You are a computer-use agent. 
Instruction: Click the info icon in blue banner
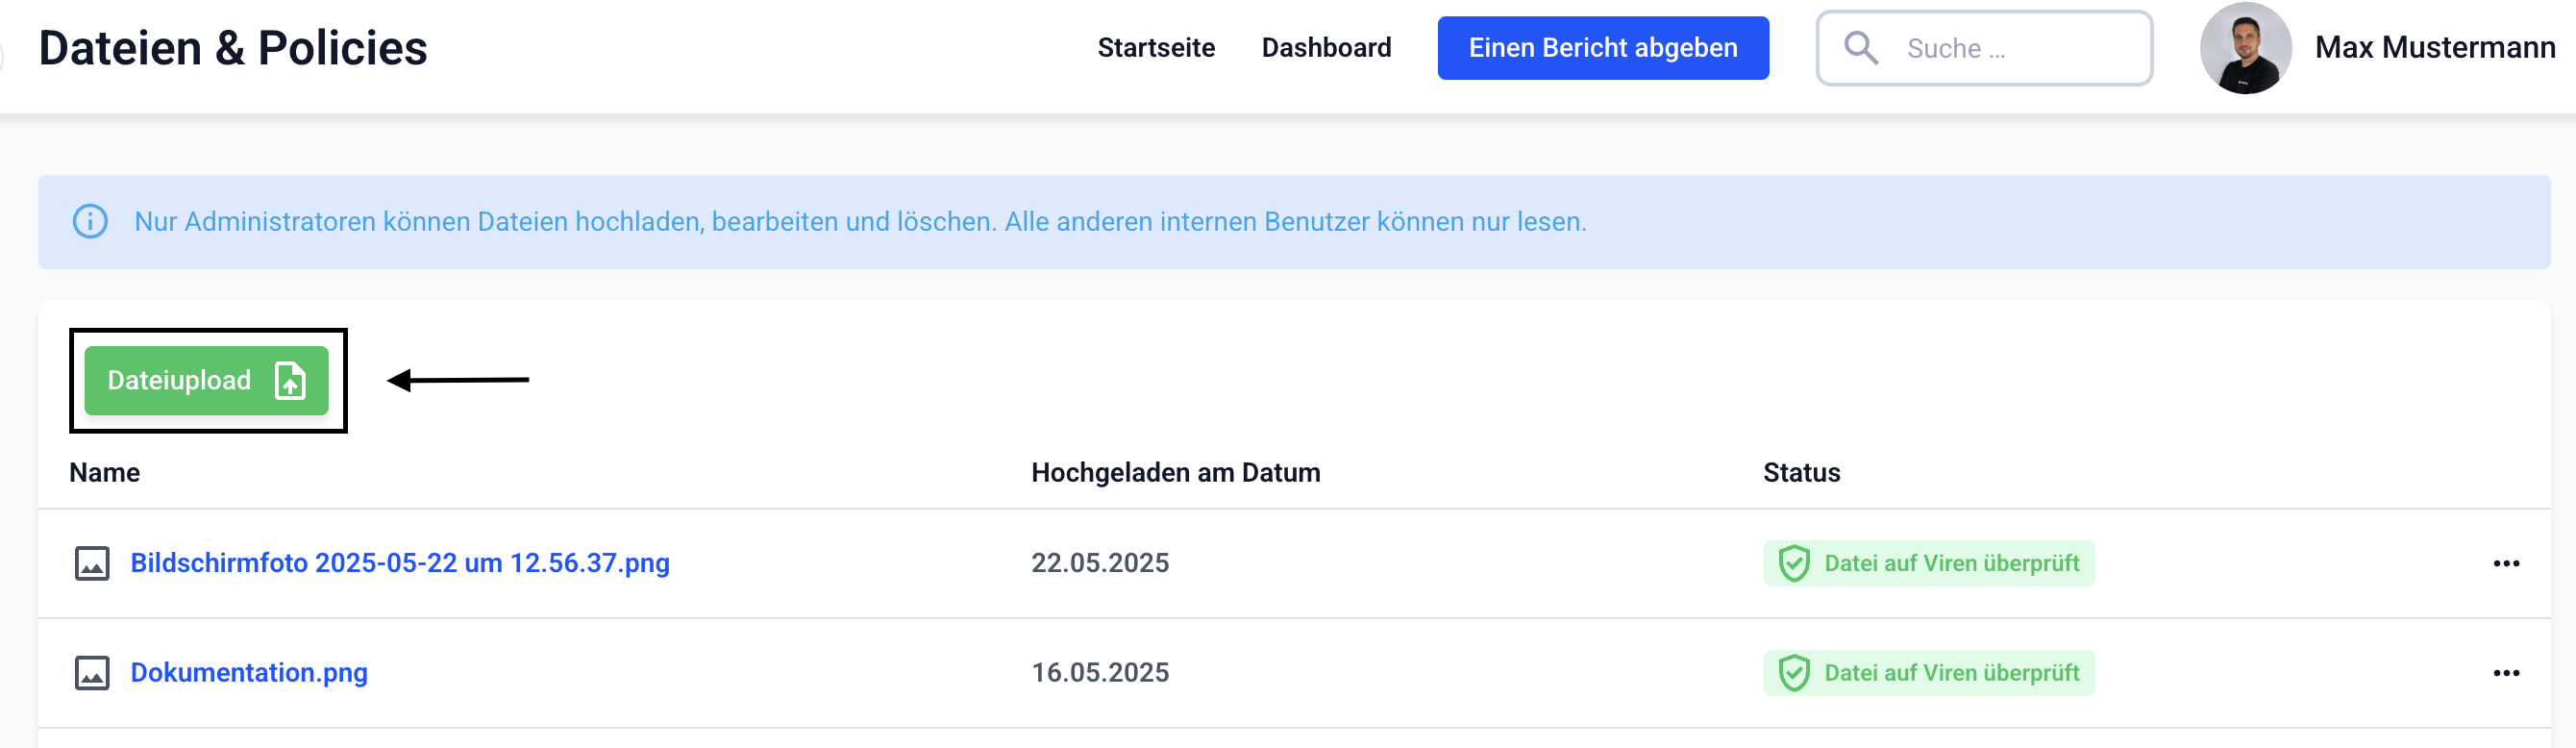90,221
